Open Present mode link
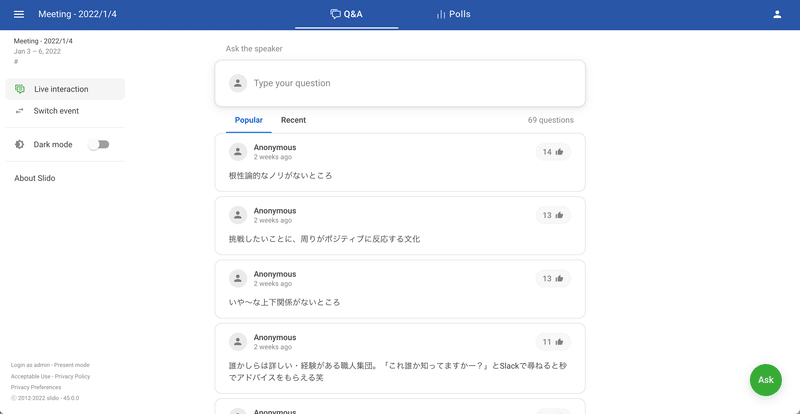Screen dimensions: 800x414 pos(72,365)
